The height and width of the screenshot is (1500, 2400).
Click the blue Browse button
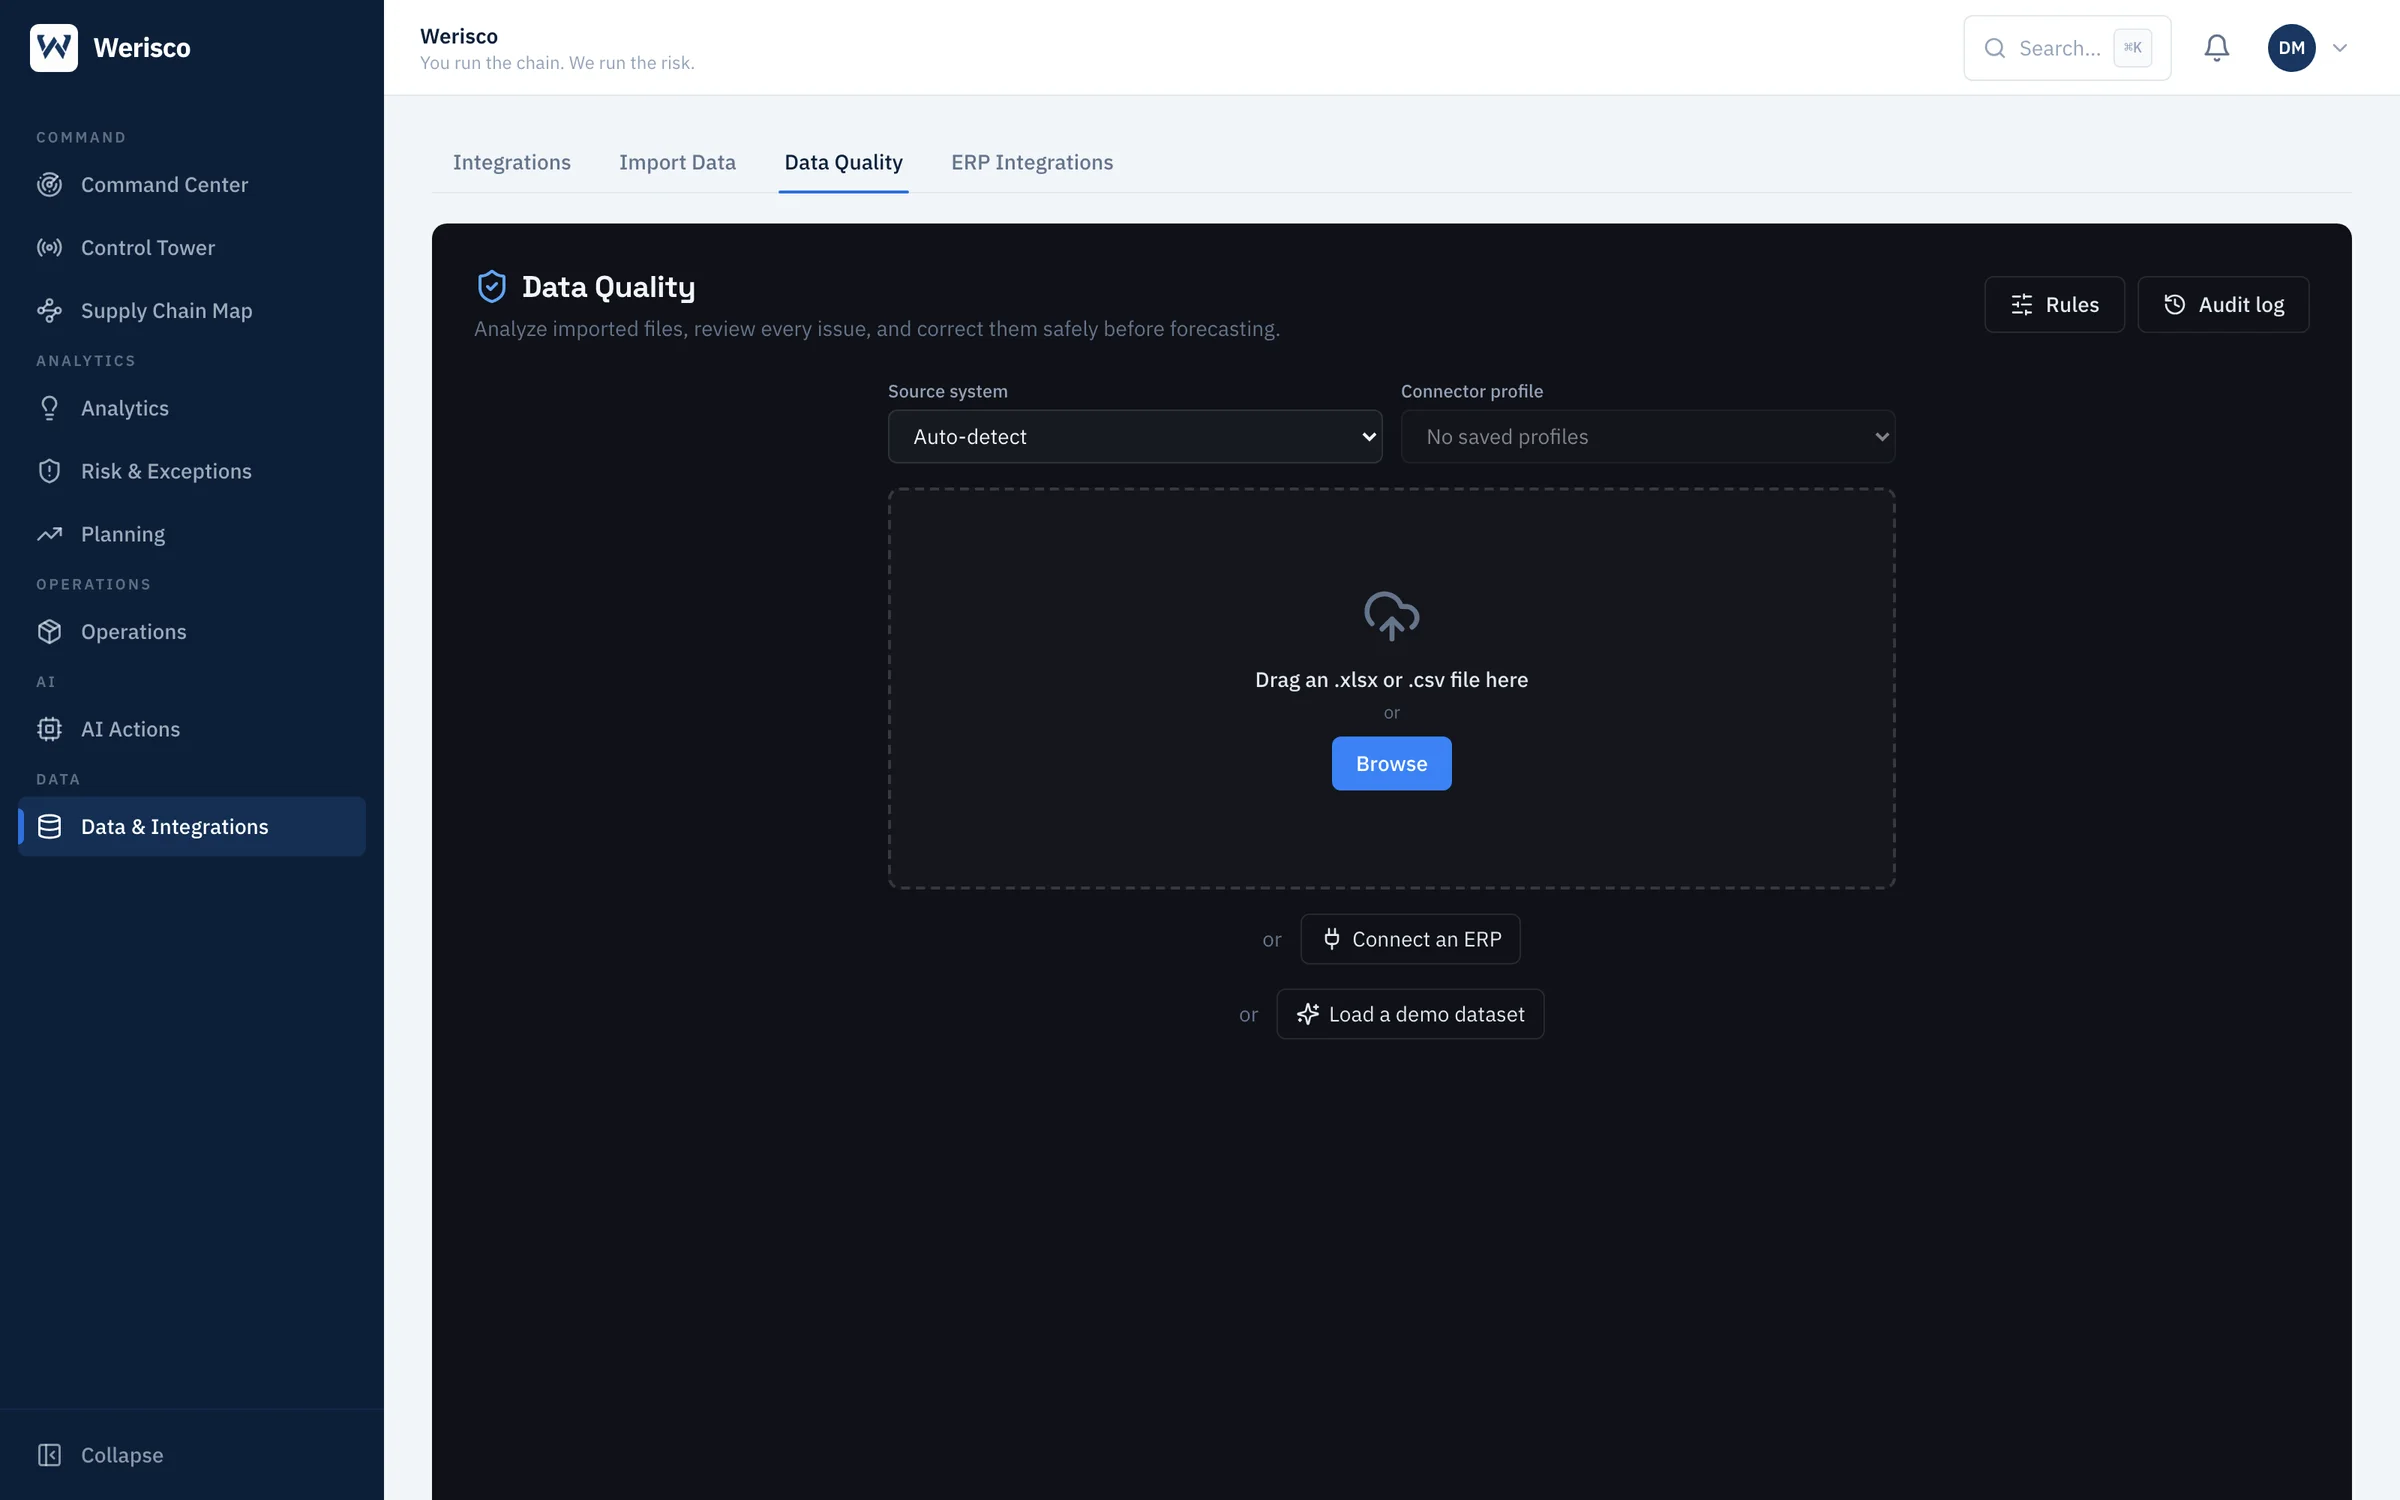tap(1391, 764)
